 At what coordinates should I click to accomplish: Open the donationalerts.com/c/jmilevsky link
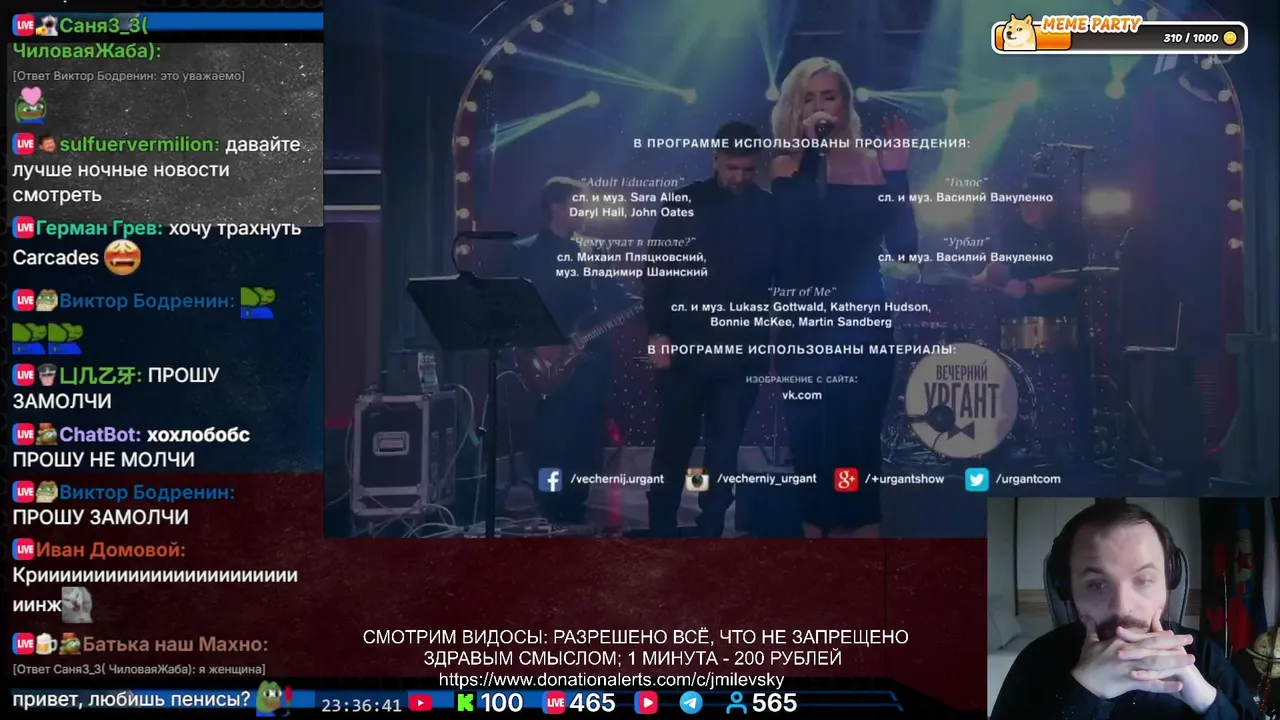(x=611, y=680)
